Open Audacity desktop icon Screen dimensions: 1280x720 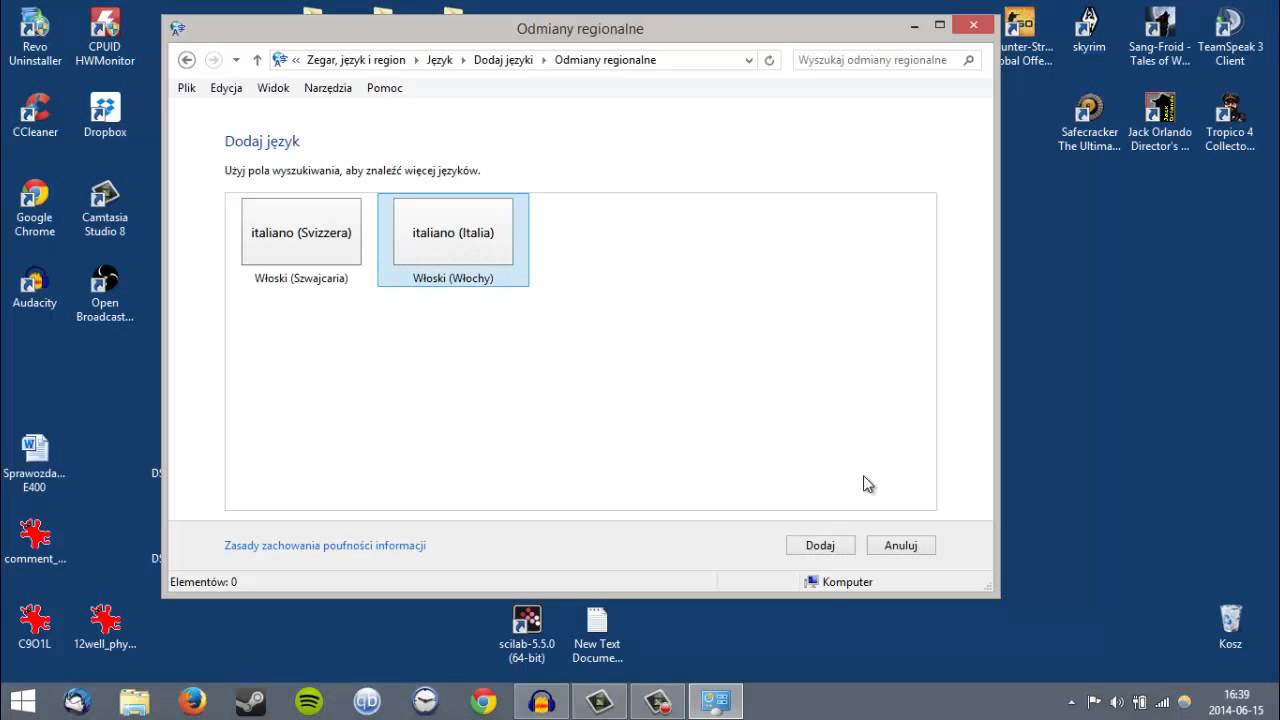pyautogui.click(x=35, y=287)
